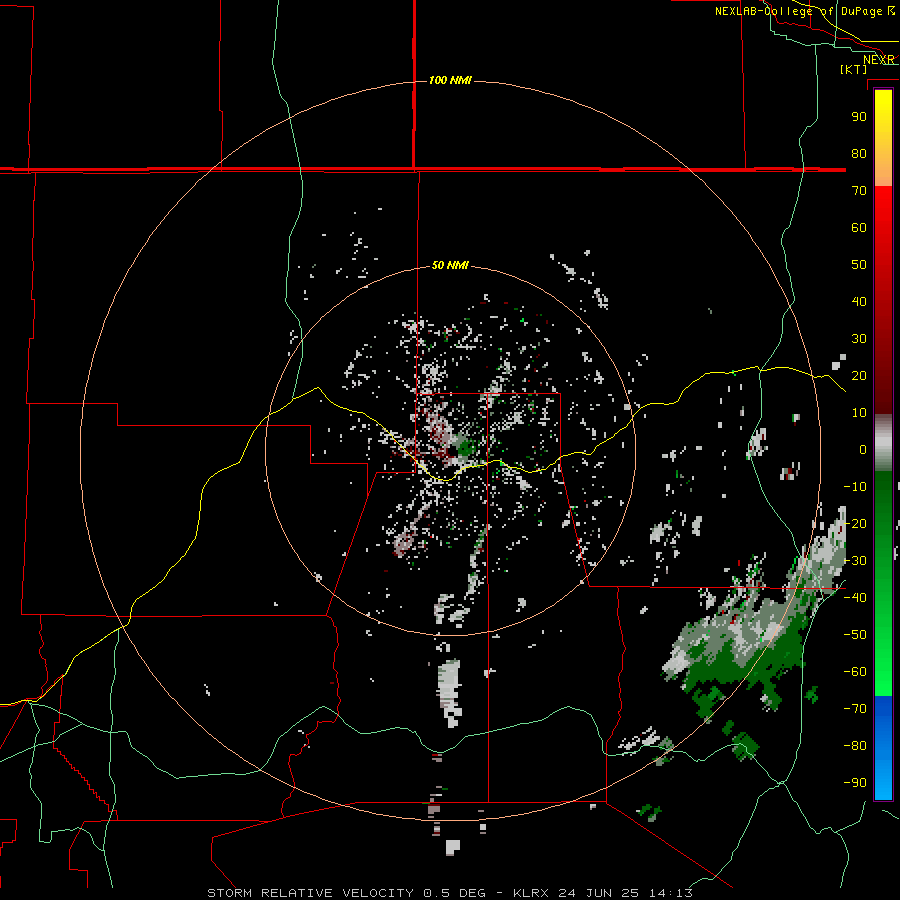The height and width of the screenshot is (900, 900).
Task: Click the 14:13 timestamp
Action: pos(671,893)
